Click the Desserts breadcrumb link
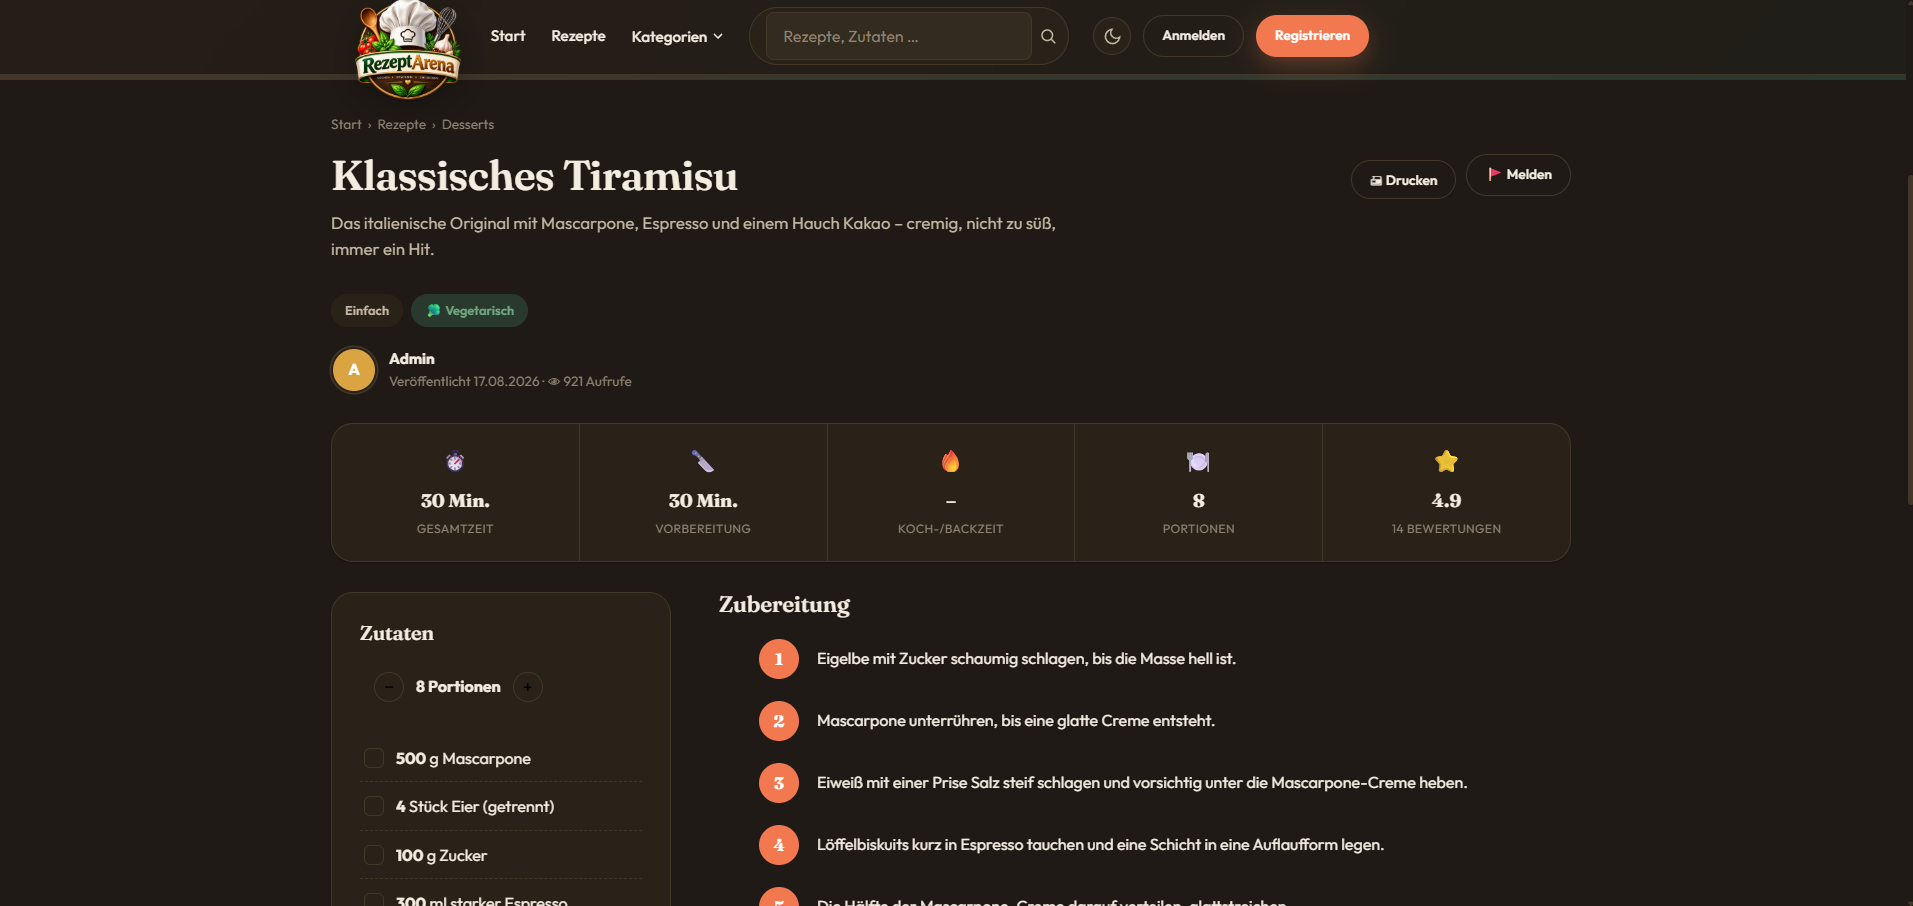 (x=468, y=125)
